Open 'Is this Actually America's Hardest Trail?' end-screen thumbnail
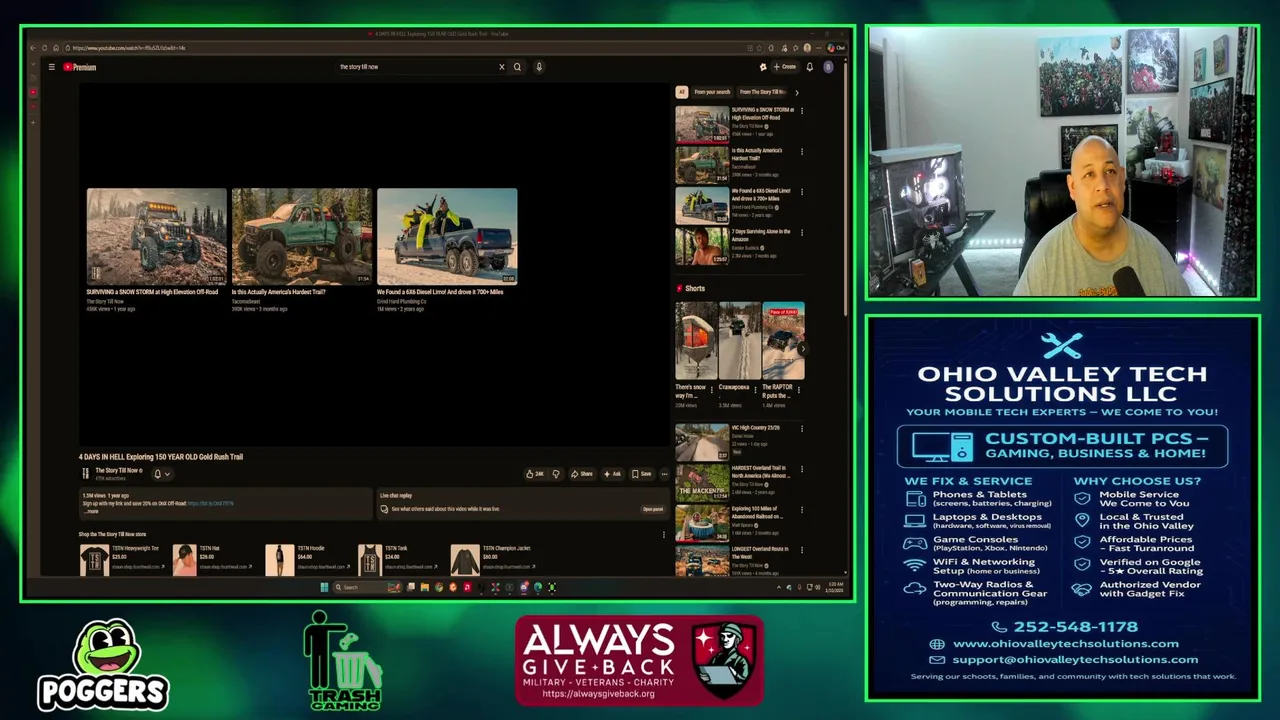The height and width of the screenshot is (720, 1280). tap(301, 236)
